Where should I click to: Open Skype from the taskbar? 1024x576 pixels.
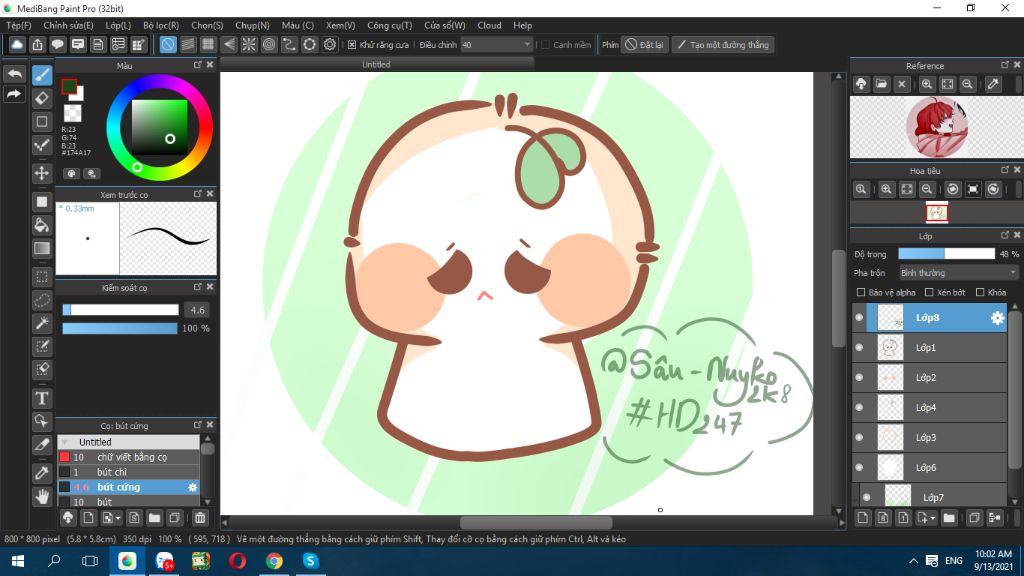click(x=311, y=561)
